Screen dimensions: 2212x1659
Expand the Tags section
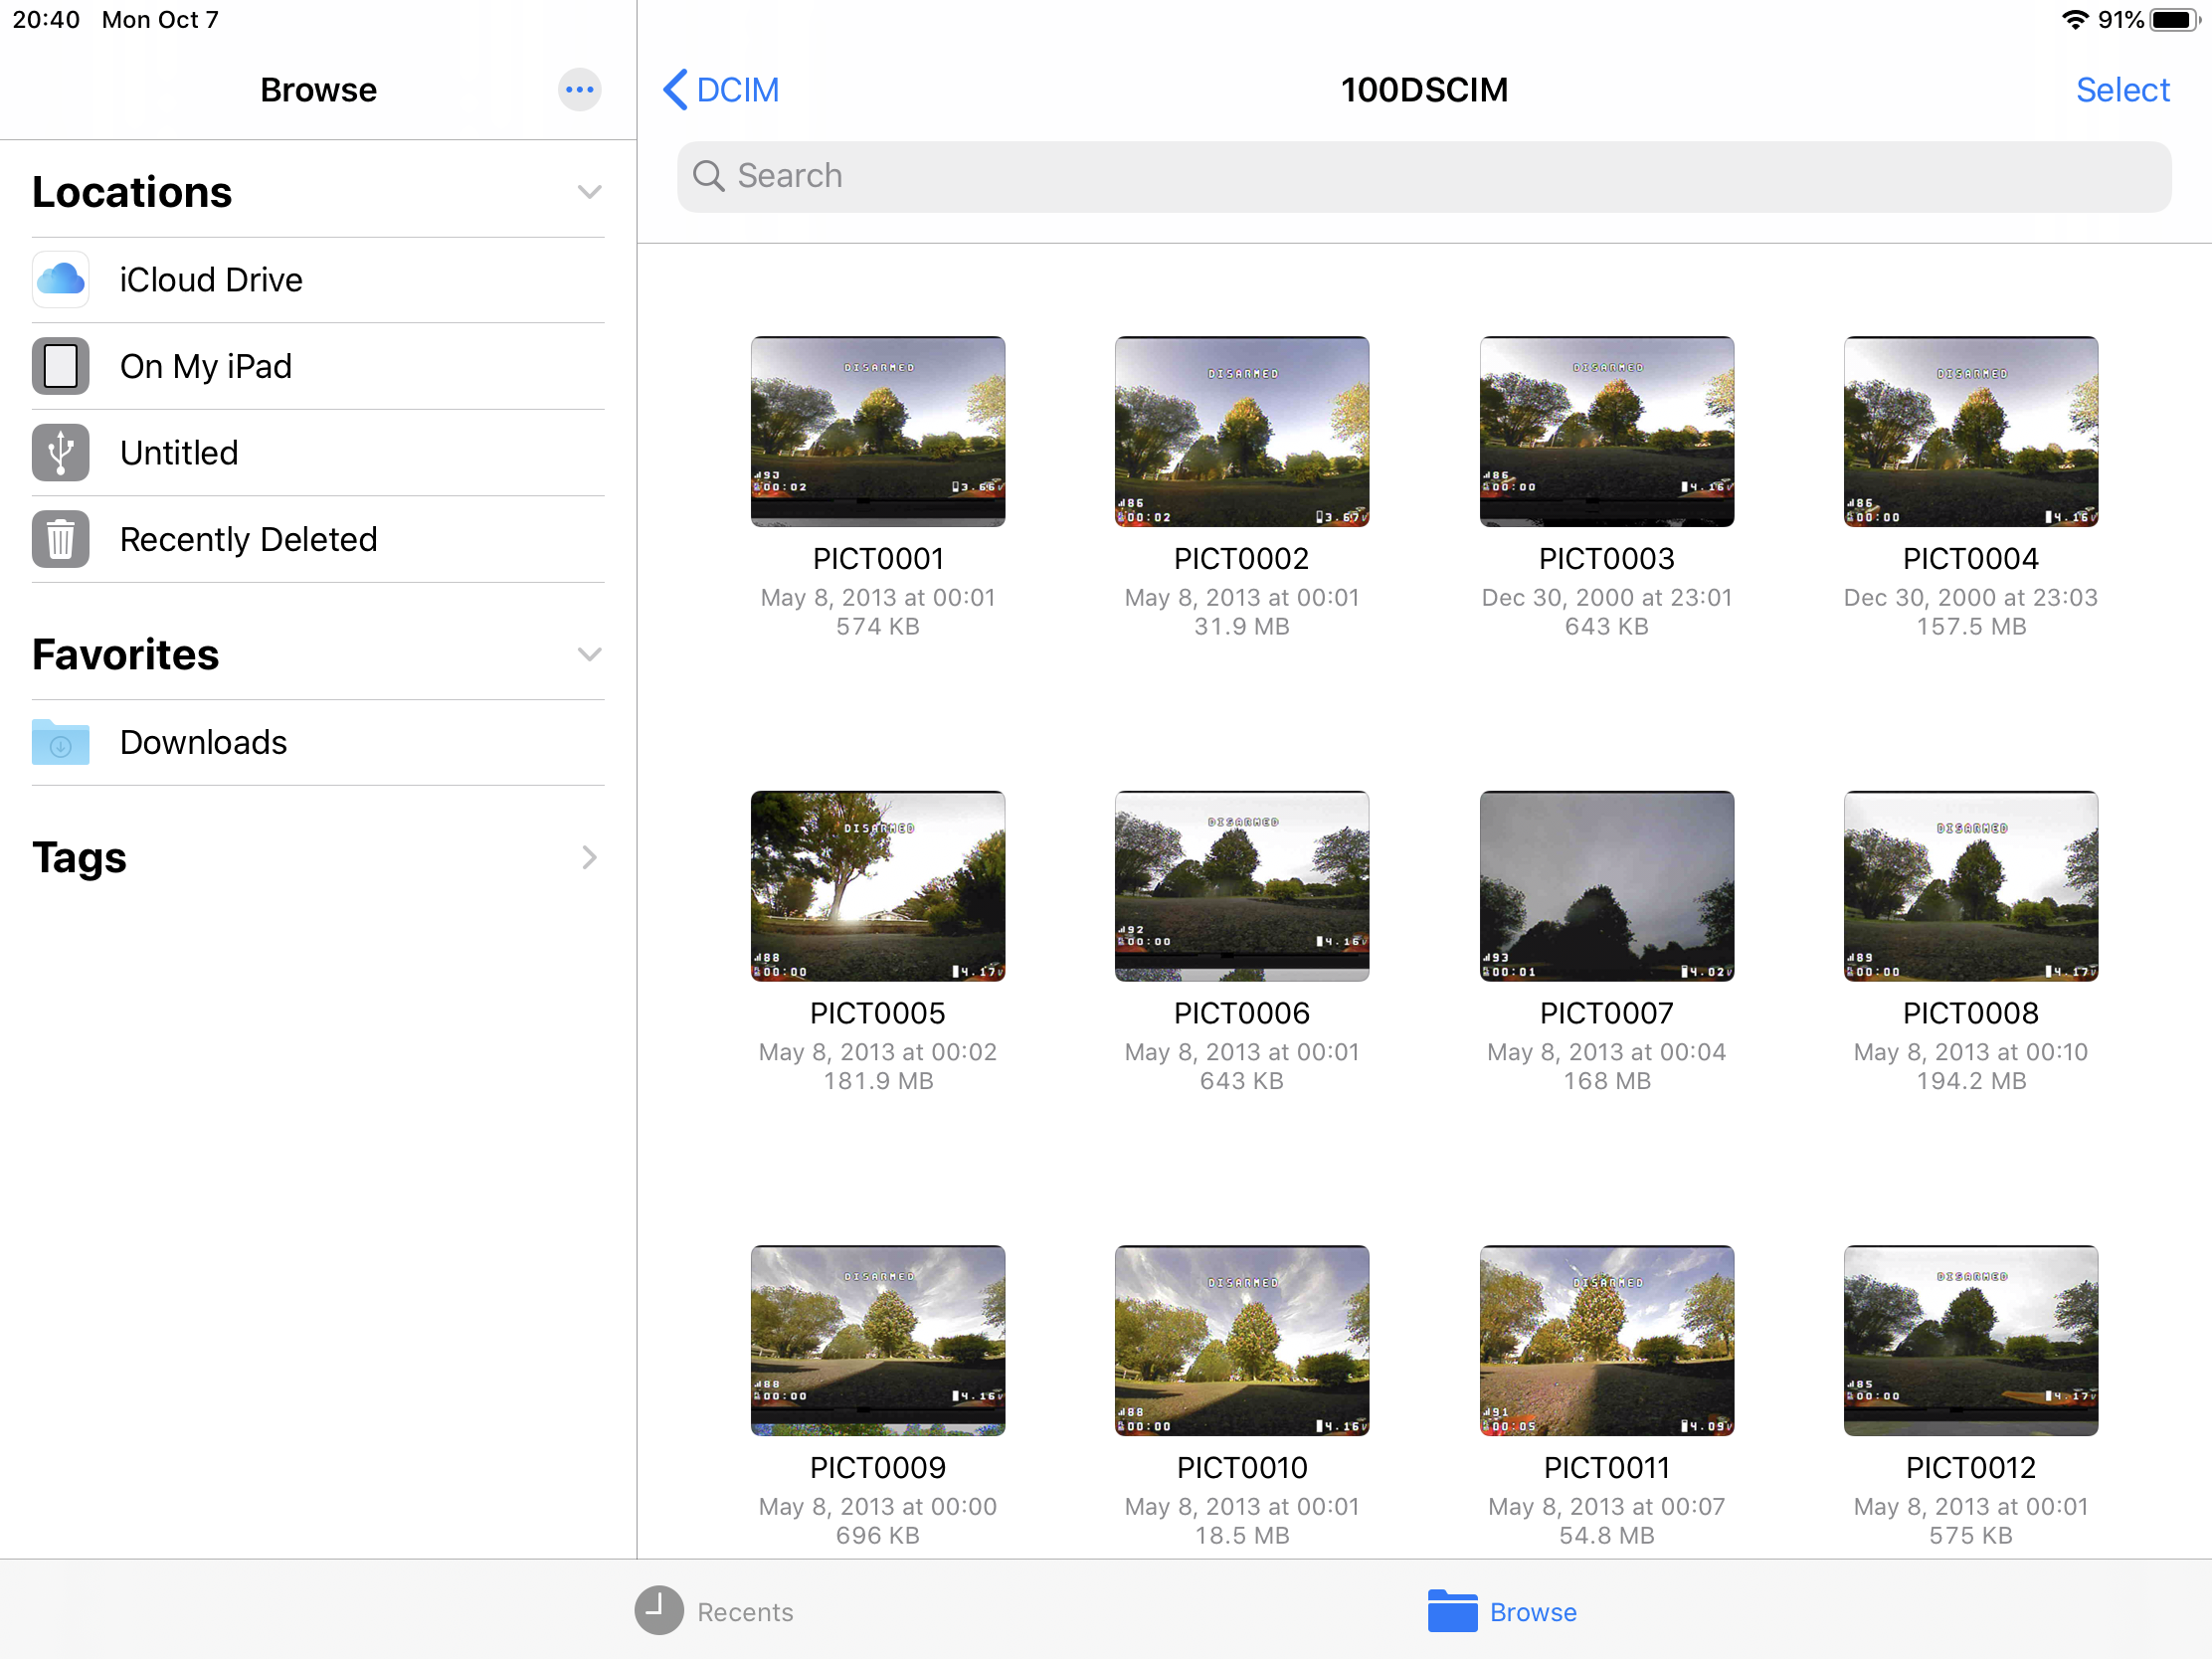pos(589,858)
